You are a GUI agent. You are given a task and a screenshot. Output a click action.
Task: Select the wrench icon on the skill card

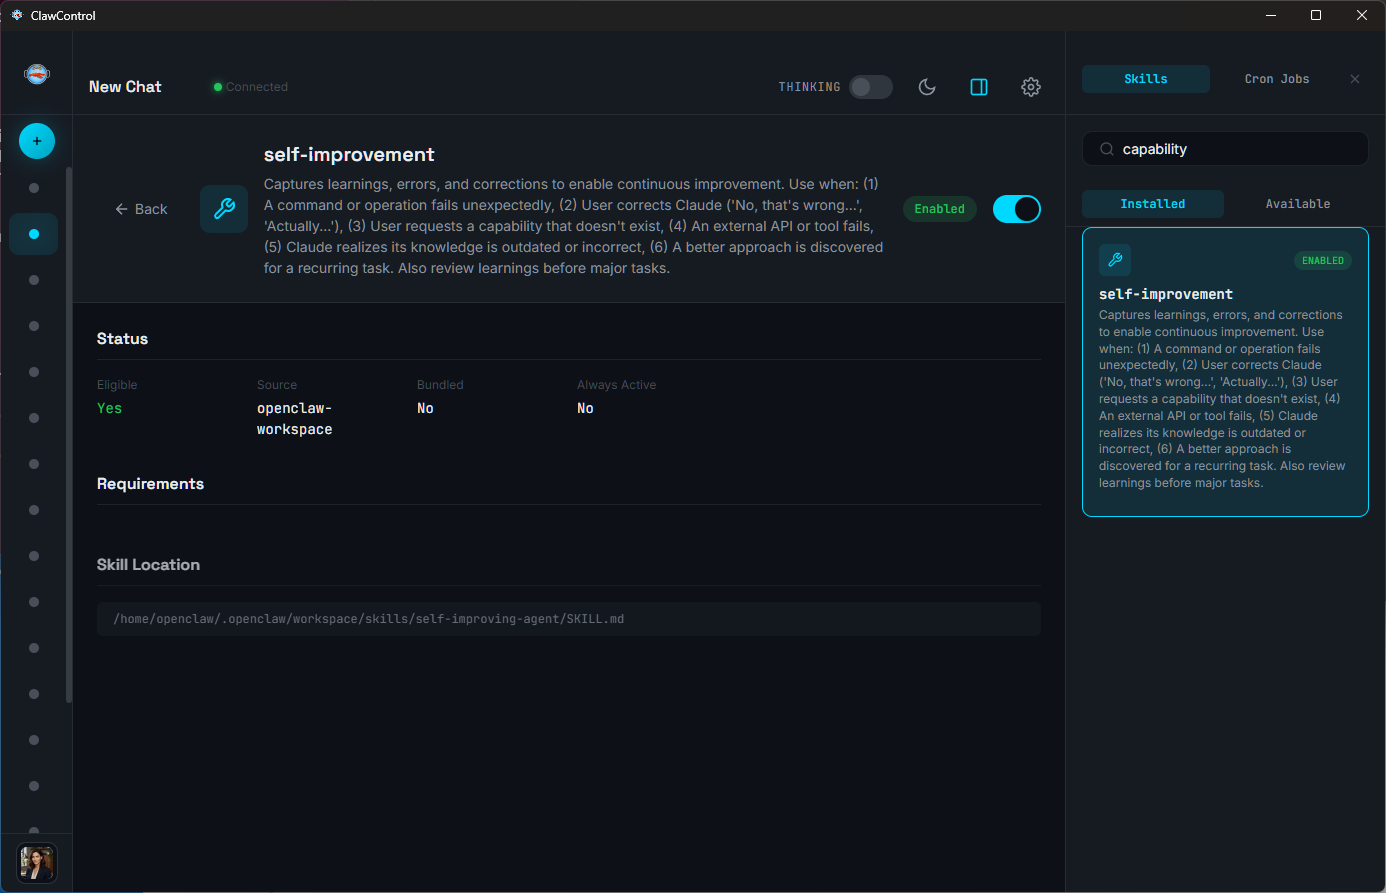click(x=1115, y=259)
